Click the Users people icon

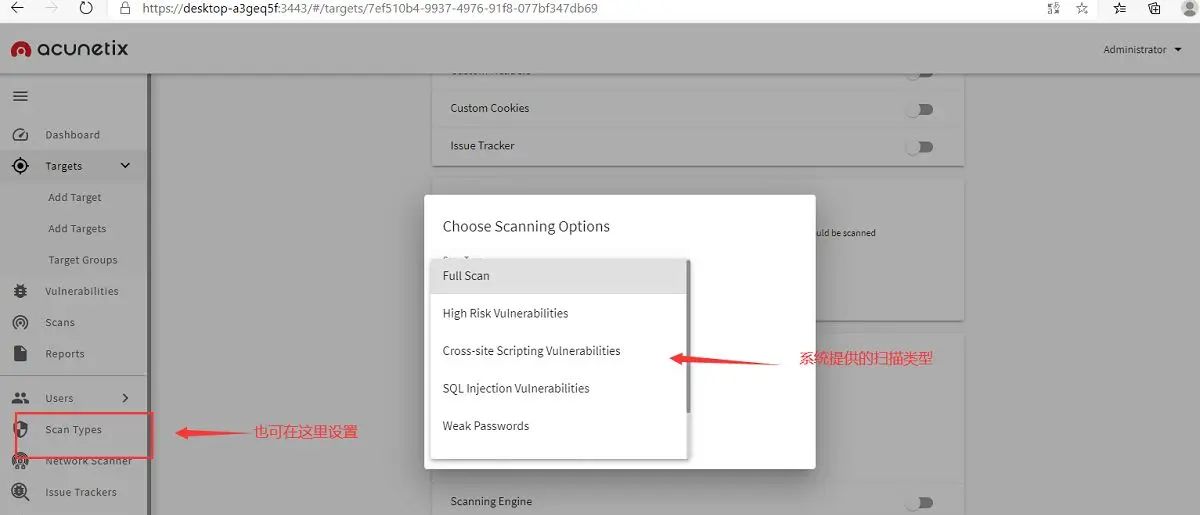(20, 398)
